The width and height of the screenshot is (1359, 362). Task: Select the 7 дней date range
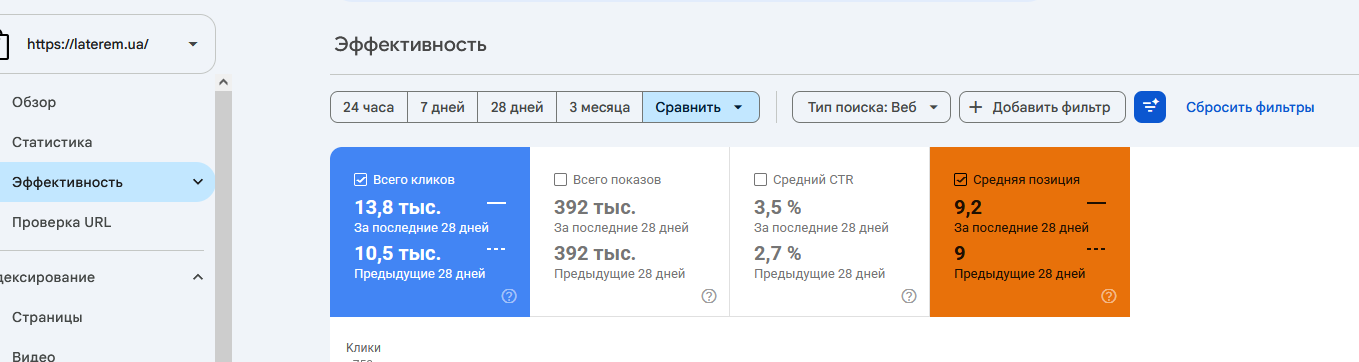[442, 107]
